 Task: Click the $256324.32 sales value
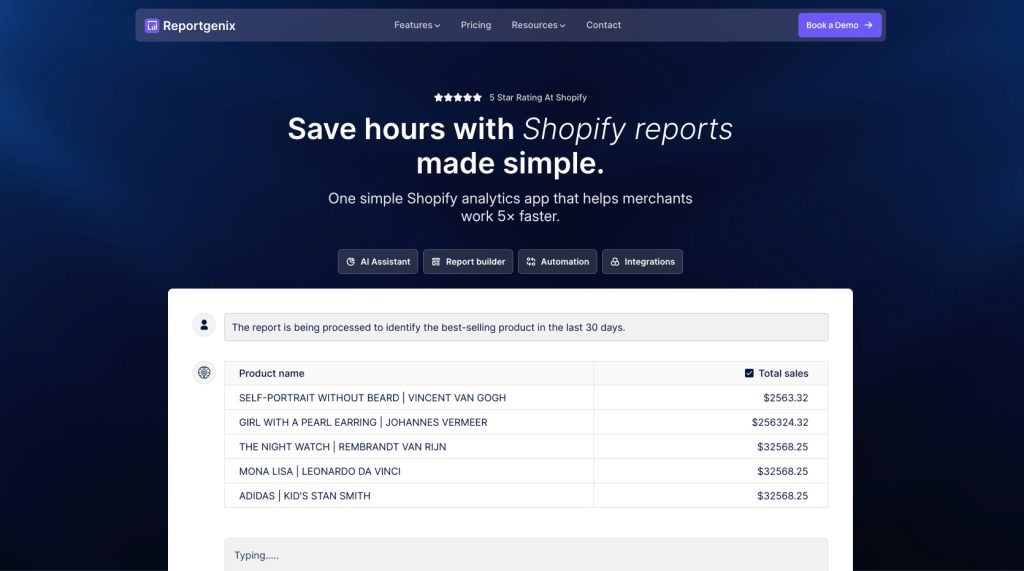pos(780,422)
